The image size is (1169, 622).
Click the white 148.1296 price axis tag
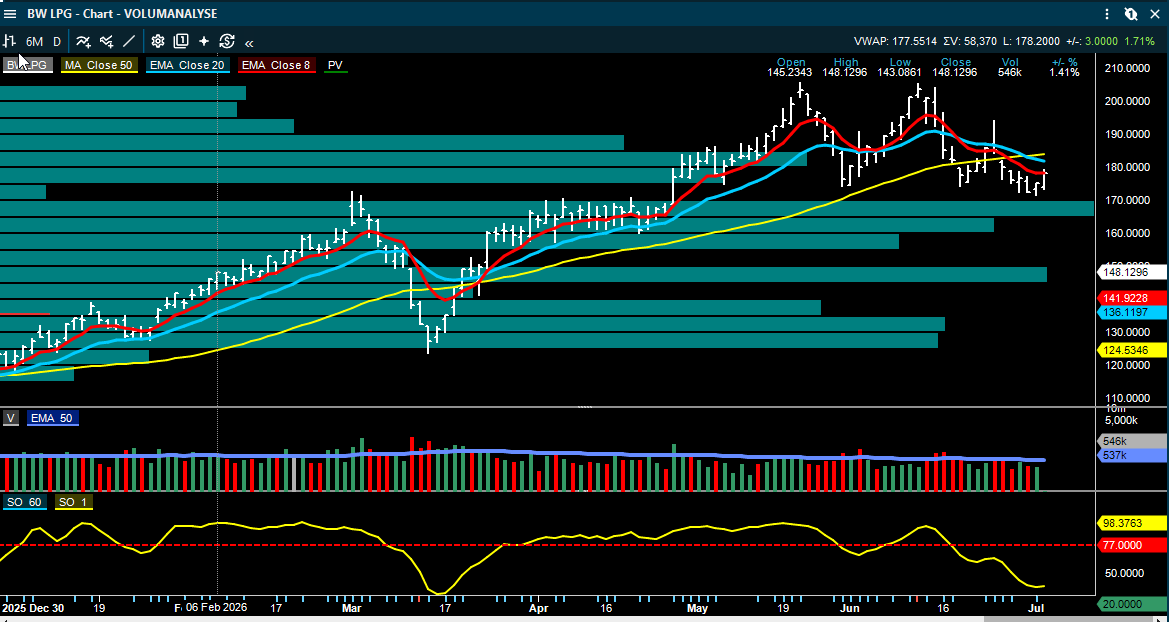click(1132, 273)
